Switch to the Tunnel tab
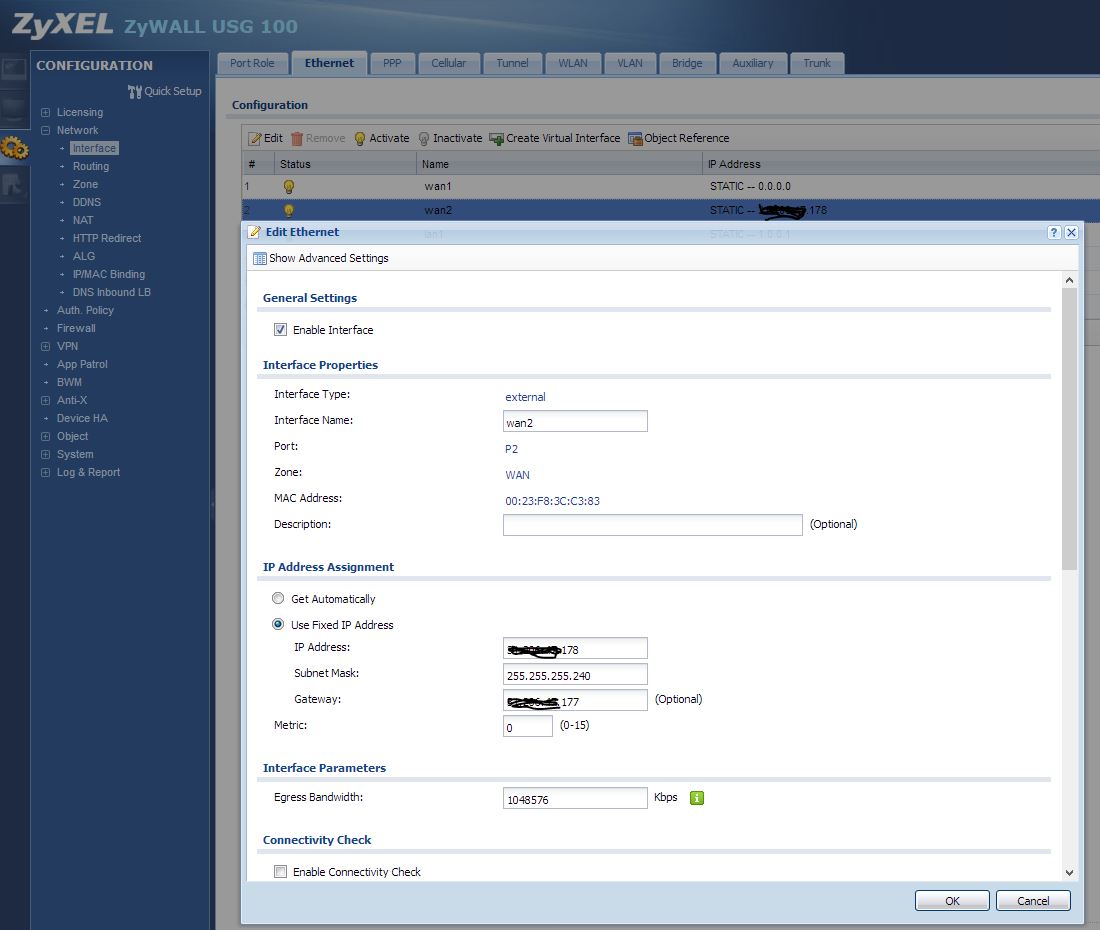Image resolution: width=1100 pixels, height=930 pixels. 512,63
